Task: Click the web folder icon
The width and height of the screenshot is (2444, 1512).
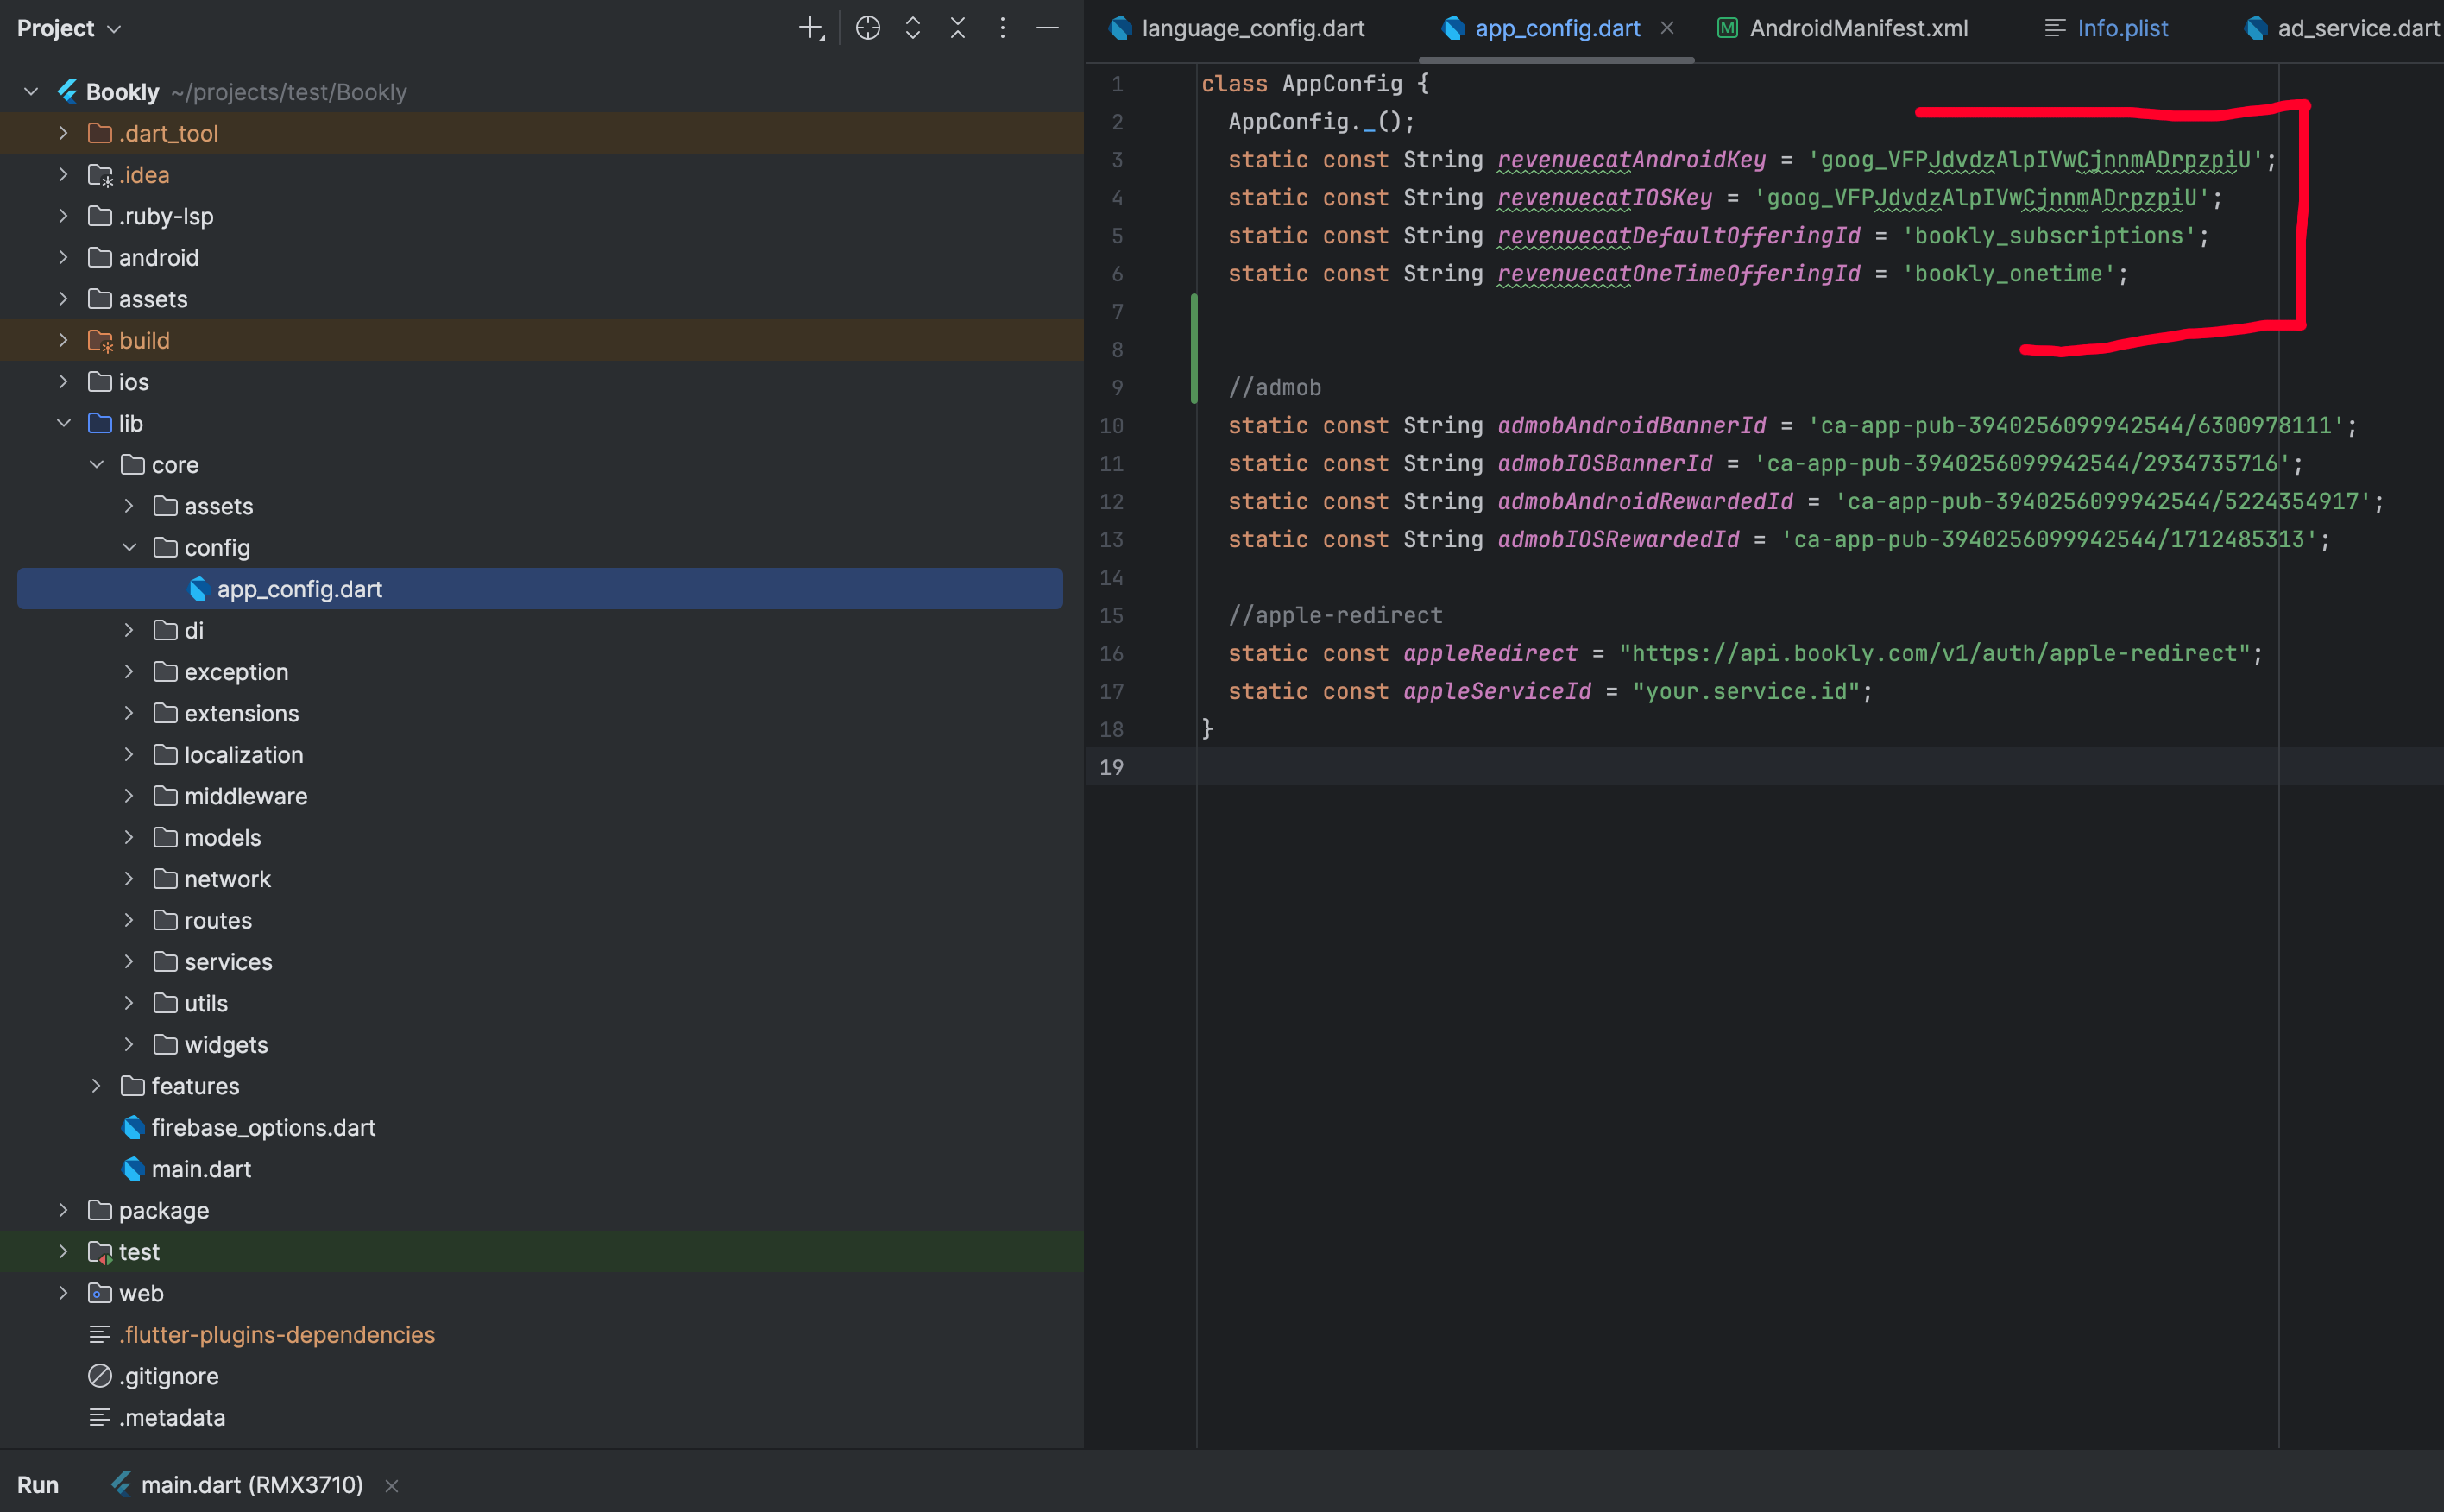Action: click(100, 1292)
